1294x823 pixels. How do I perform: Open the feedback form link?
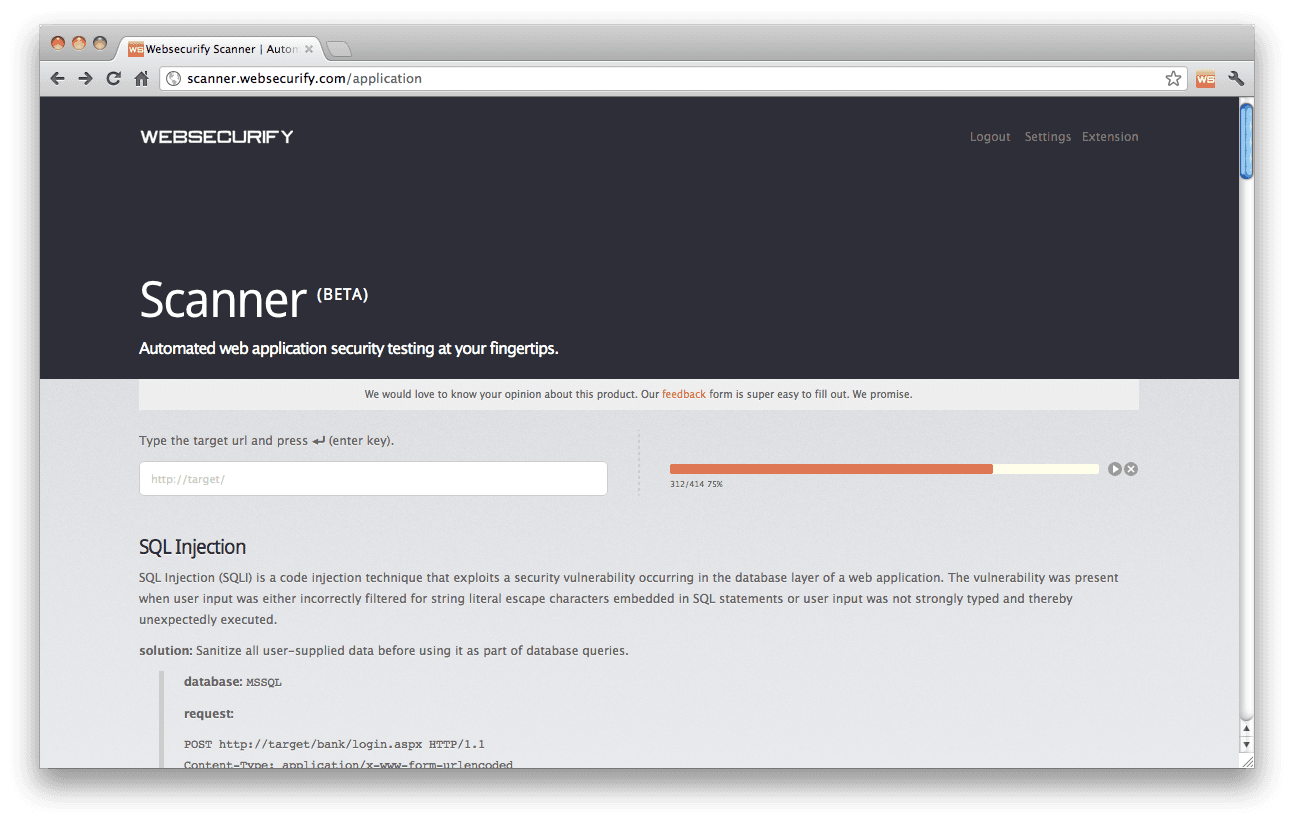[x=684, y=394]
